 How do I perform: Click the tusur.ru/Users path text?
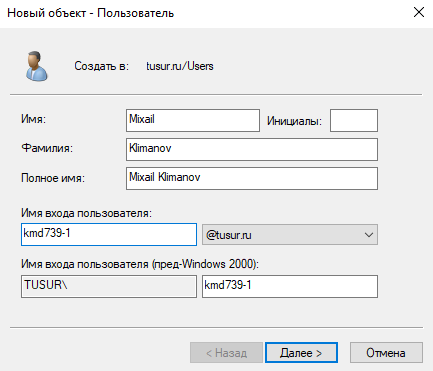point(180,66)
